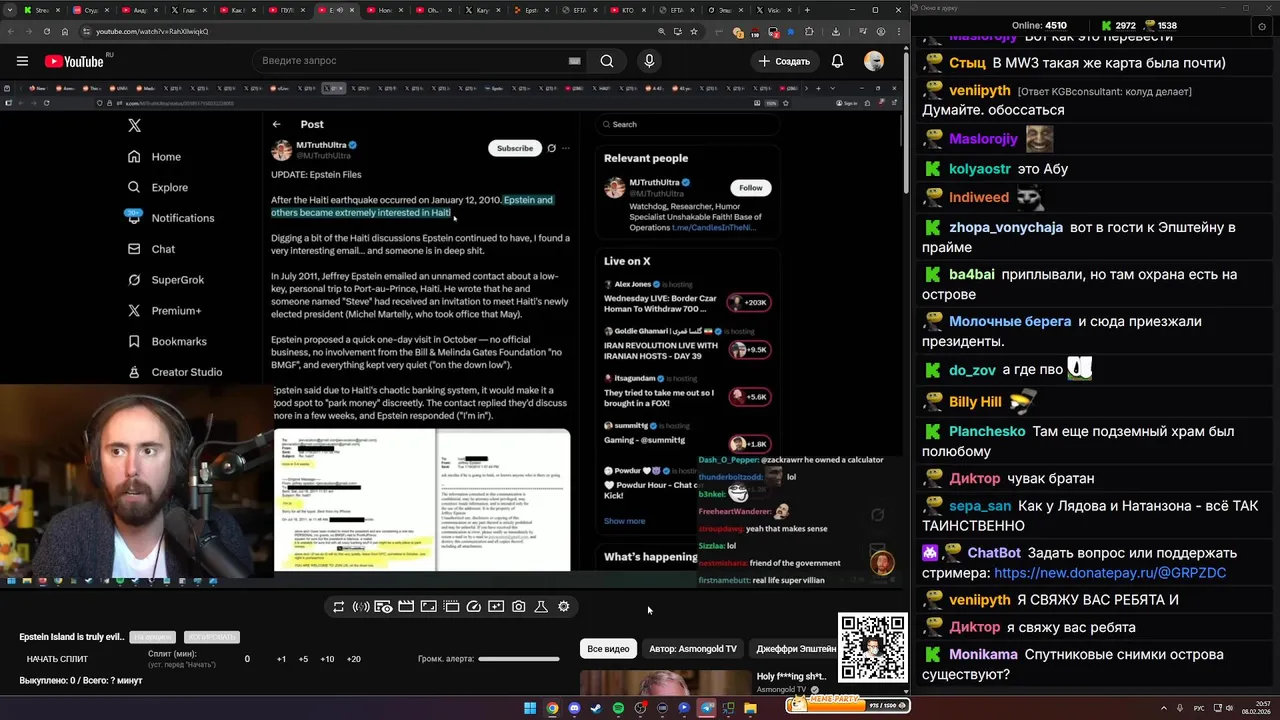Click the dotted-window icon in player toolbar

451,607
